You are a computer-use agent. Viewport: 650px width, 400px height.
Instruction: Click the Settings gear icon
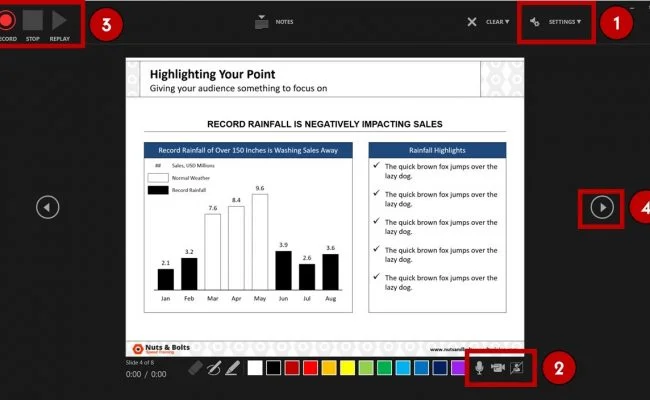coord(535,22)
